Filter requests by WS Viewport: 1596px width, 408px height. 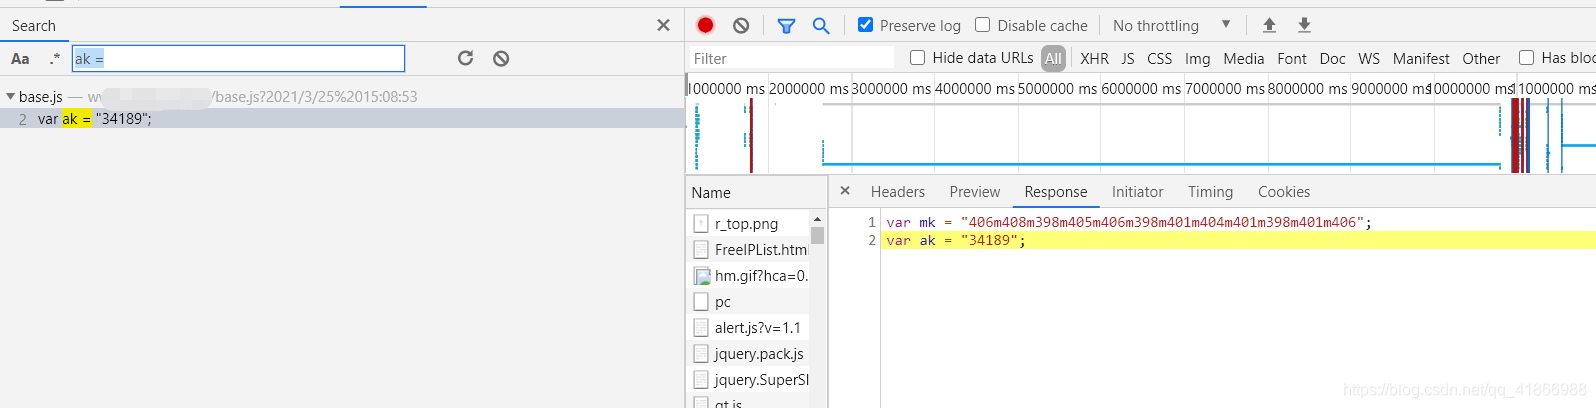pyautogui.click(x=1369, y=59)
